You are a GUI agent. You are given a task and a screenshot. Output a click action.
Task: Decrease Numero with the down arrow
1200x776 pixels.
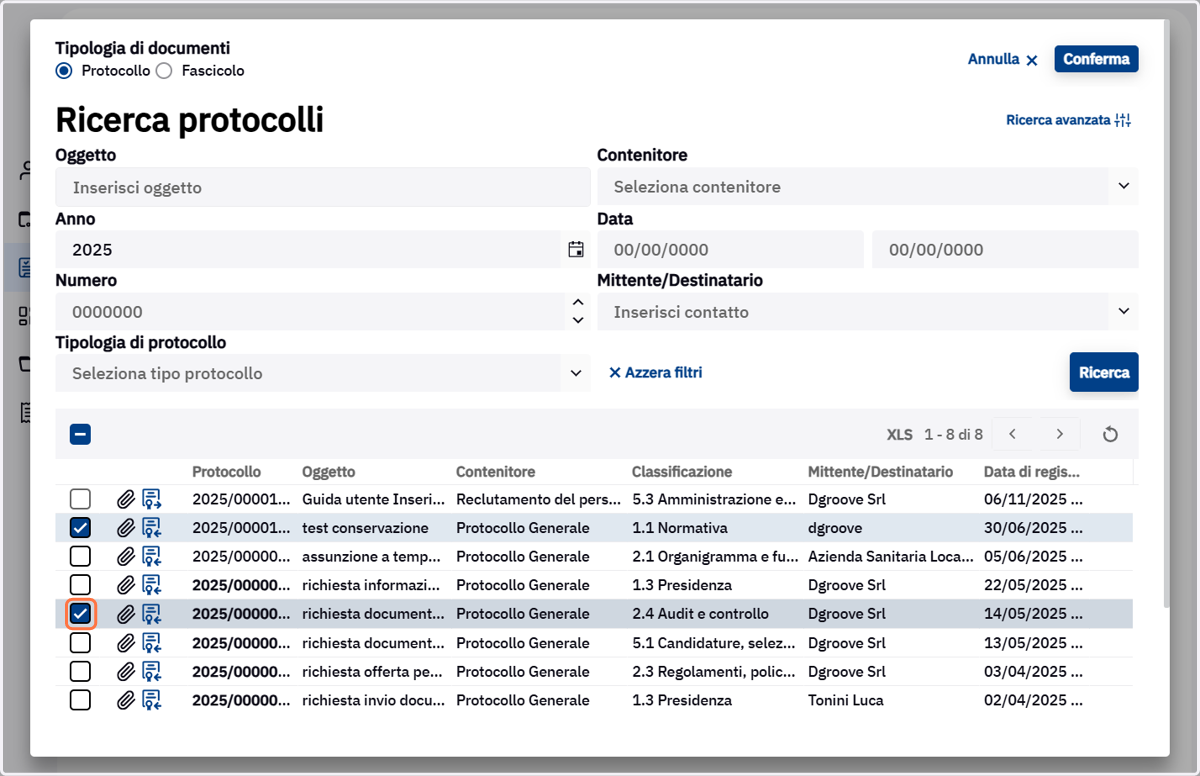tap(577, 321)
